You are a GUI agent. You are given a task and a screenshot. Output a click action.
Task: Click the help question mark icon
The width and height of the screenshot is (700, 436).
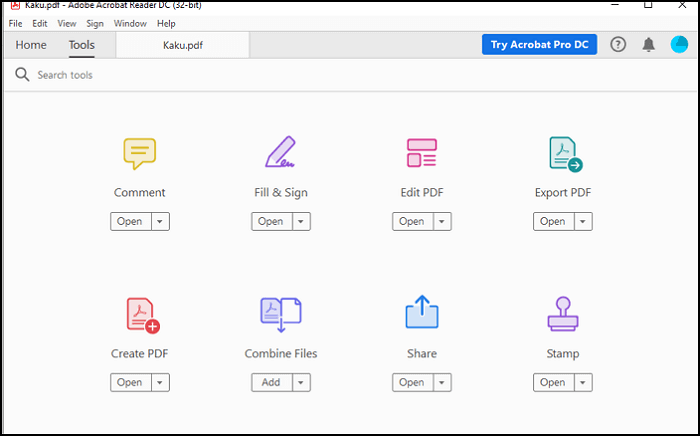click(618, 45)
